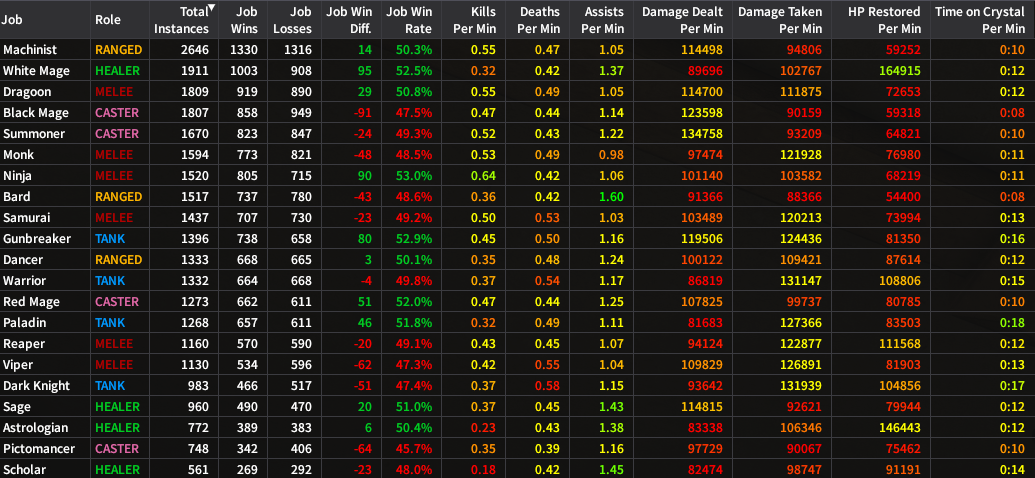Select the Gunbreaker job name

coord(36,238)
